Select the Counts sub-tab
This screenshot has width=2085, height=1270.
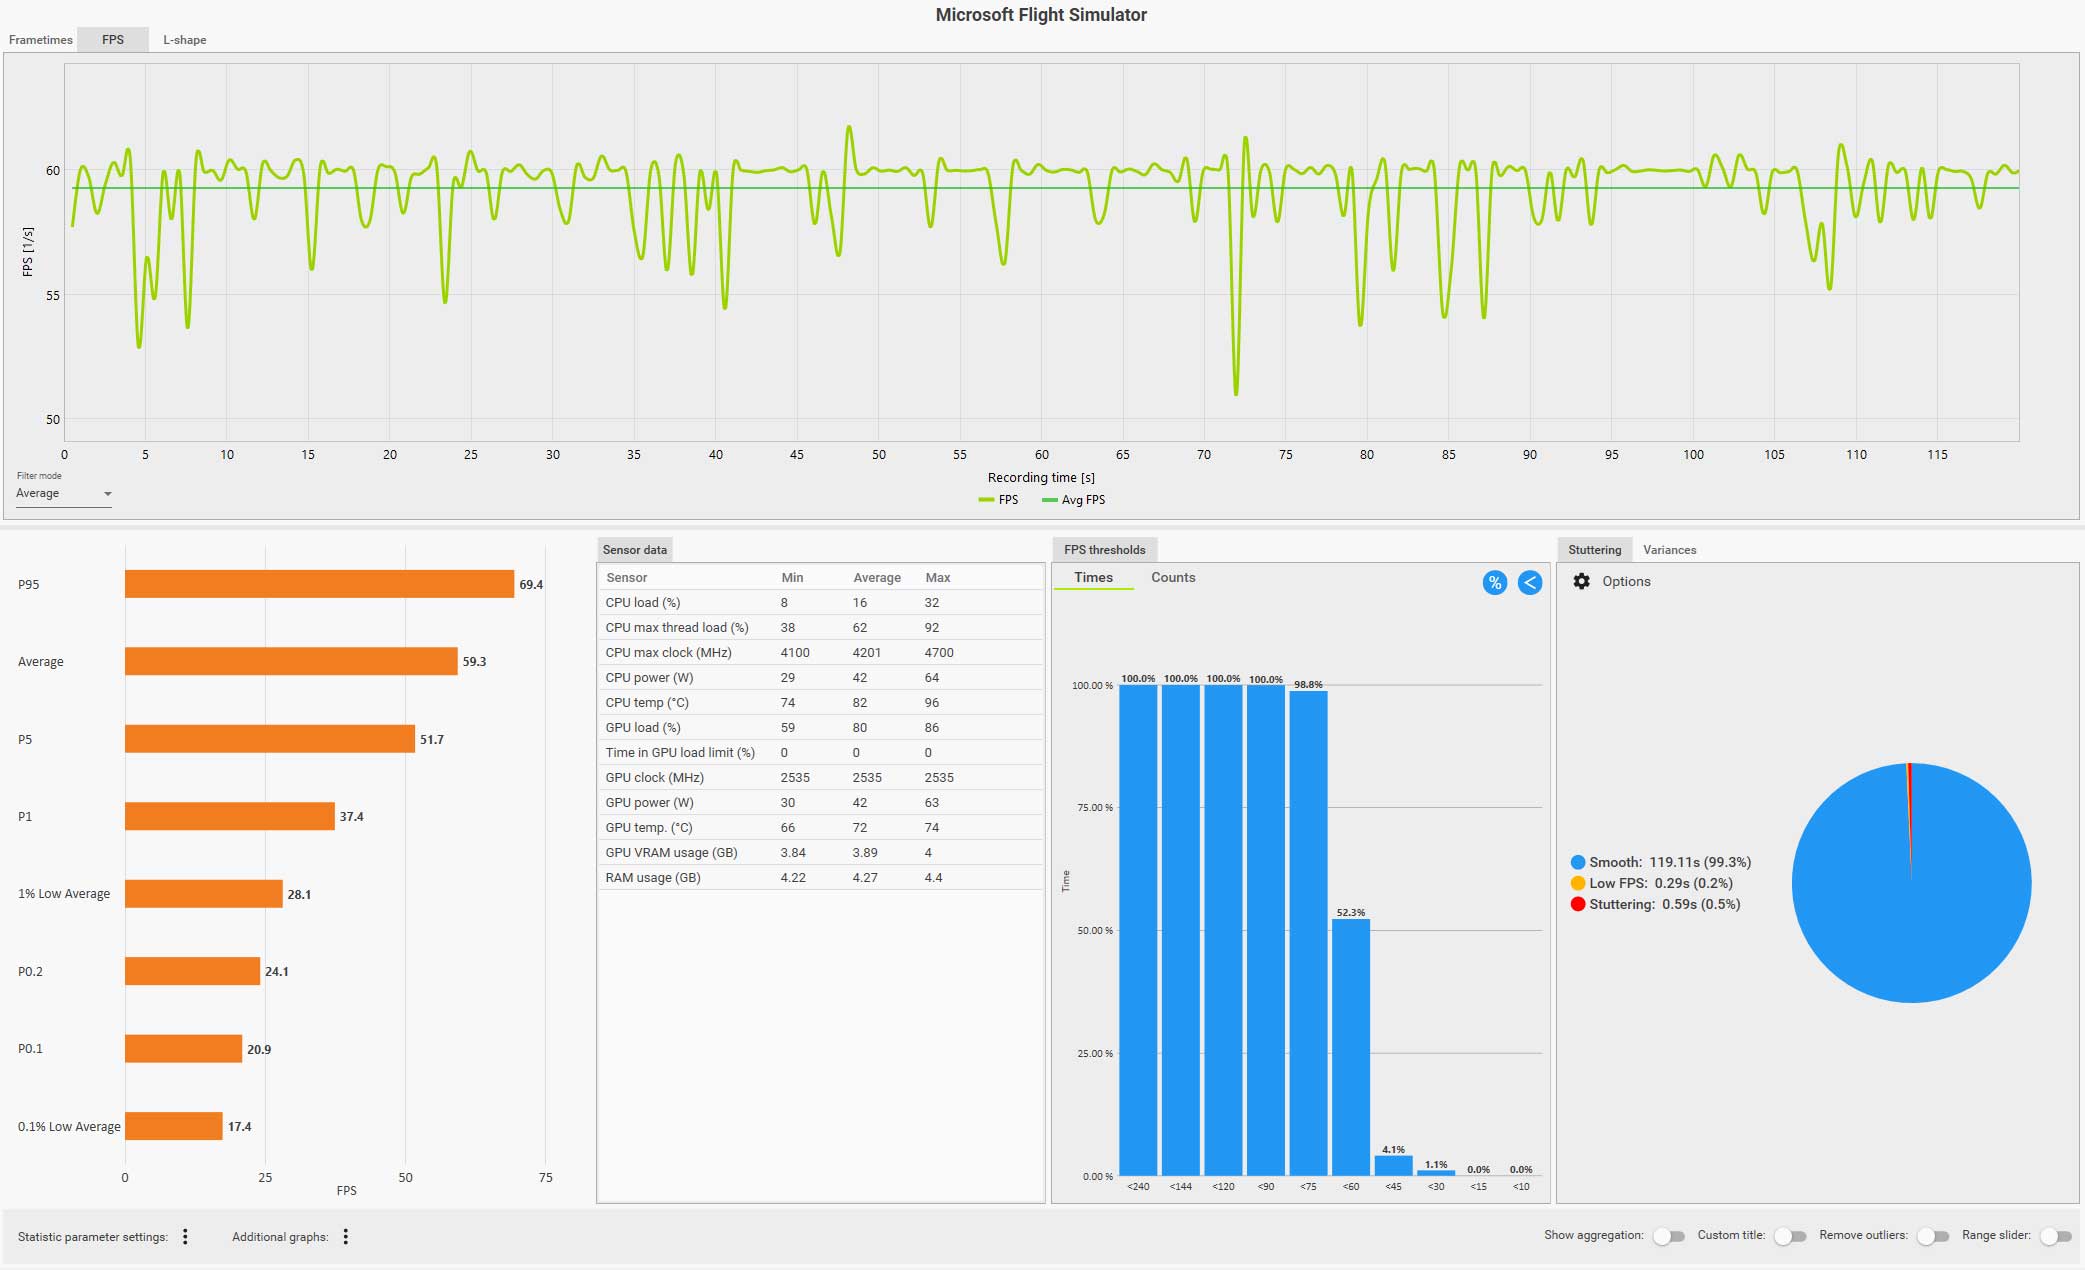(x=1172, y=578)
